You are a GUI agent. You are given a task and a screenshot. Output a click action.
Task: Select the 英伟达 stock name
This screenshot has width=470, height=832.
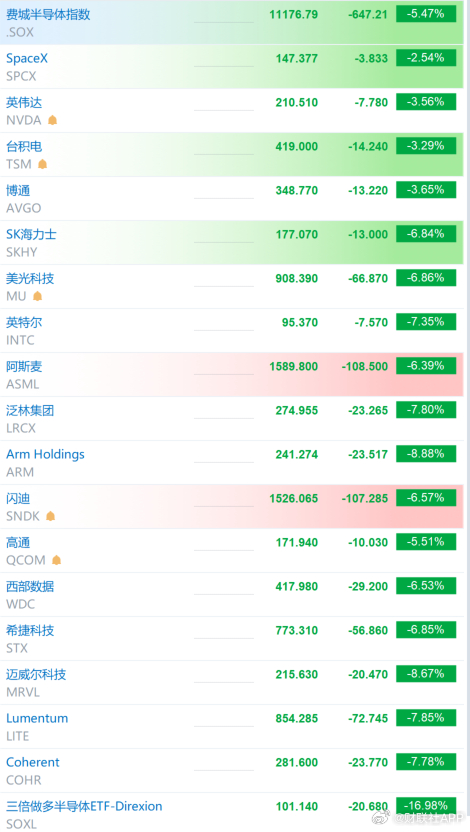point(24,102)
